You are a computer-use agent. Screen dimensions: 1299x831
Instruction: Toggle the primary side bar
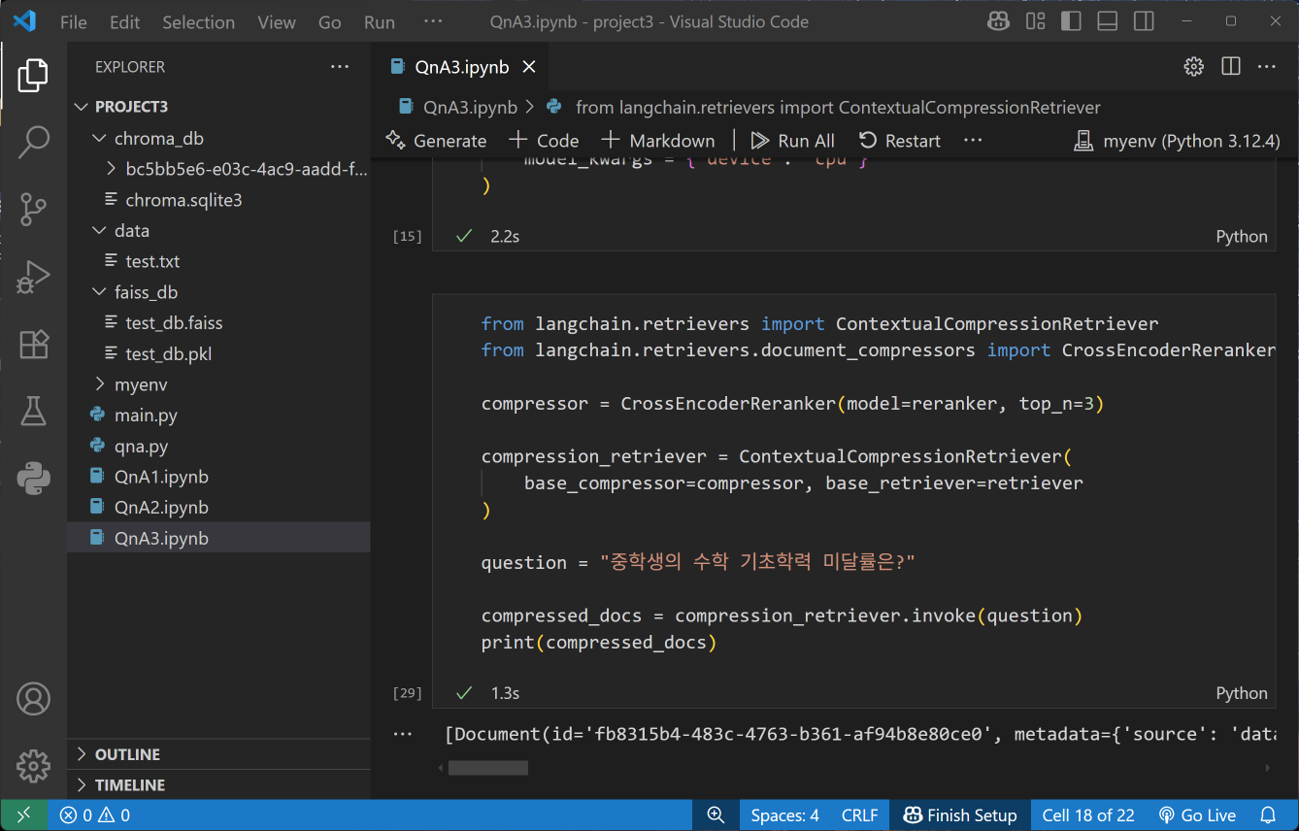click(x=1071, y=21)
